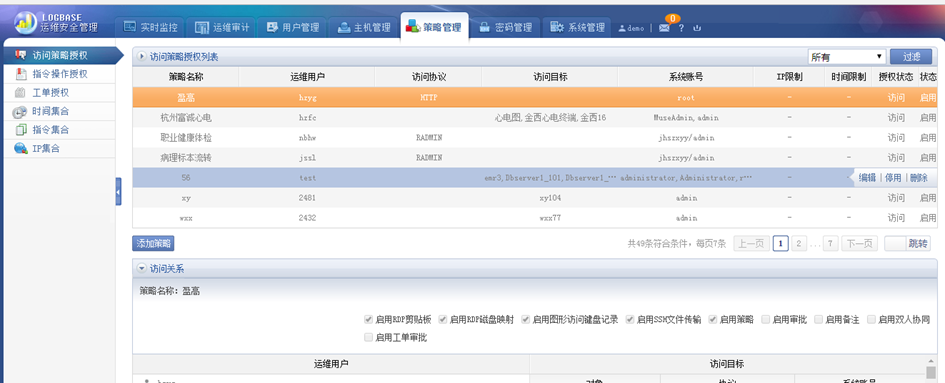Click 编辑 for policy 56
This screenshot has height=383, width=945.
[867, 178]
